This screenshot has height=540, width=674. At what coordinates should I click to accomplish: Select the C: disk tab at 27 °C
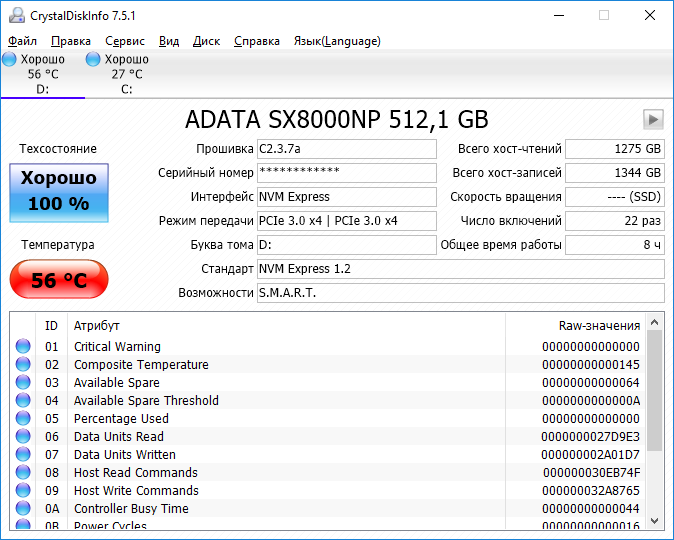pyautogui.click(x=127, y=74)
